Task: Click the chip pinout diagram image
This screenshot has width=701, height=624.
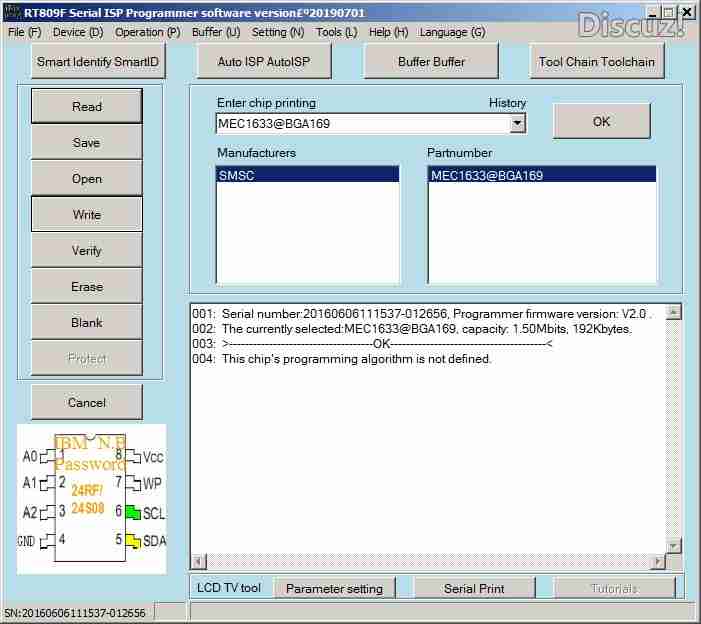Action: click(92, 499)
